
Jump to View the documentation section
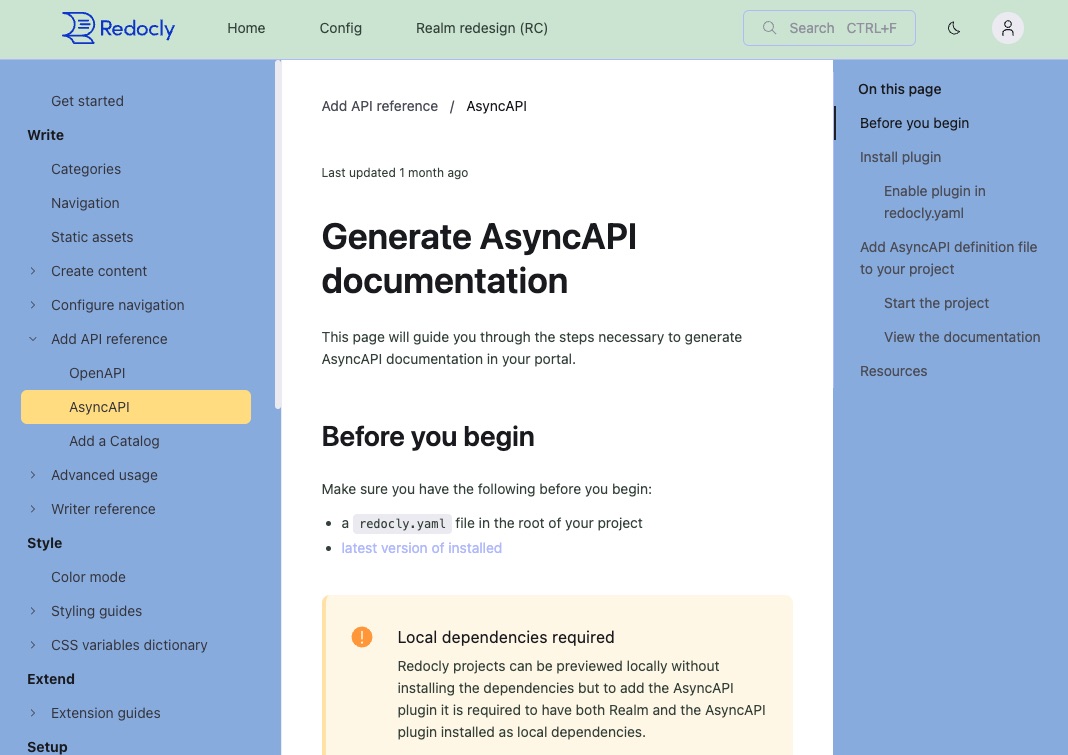(962, 337)
